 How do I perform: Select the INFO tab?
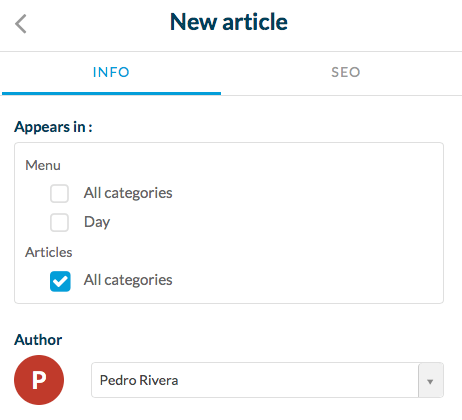click(x=111, y=72)
